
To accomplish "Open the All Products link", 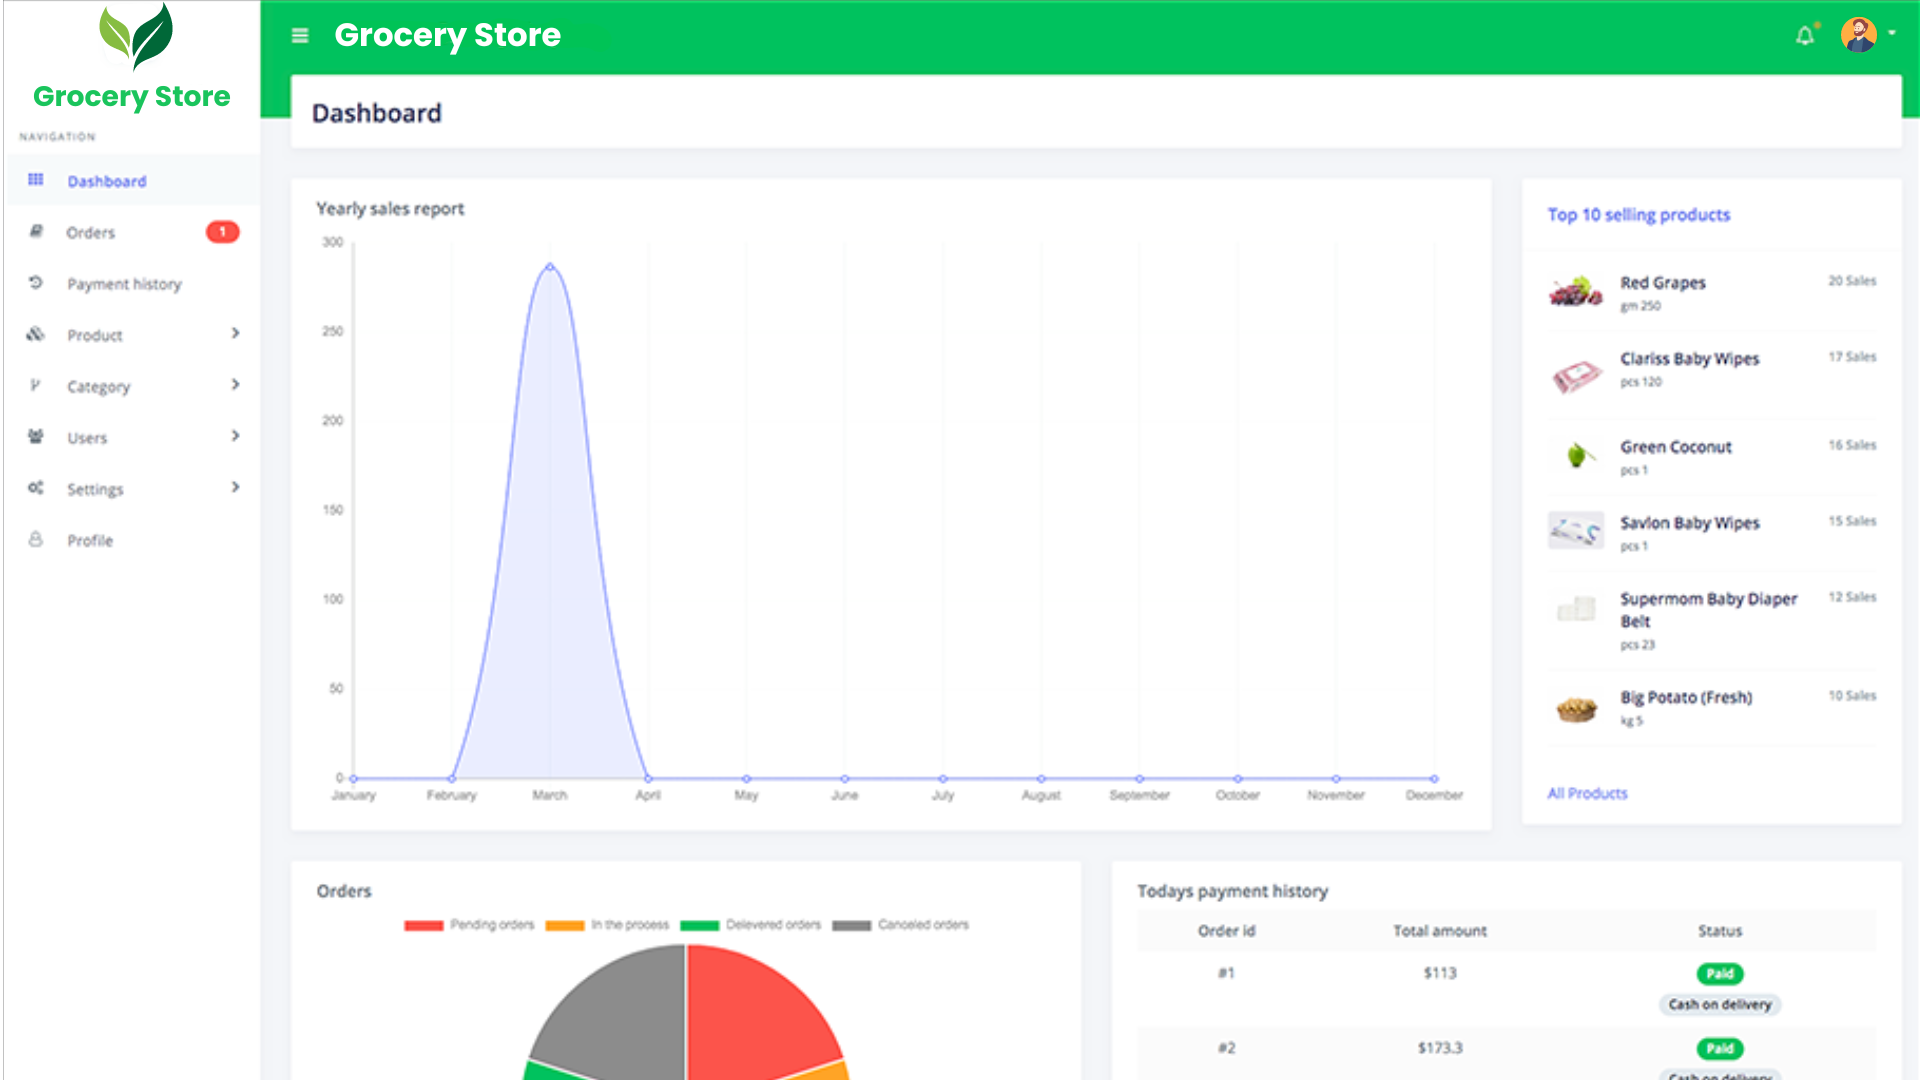I will [1587, 793].
